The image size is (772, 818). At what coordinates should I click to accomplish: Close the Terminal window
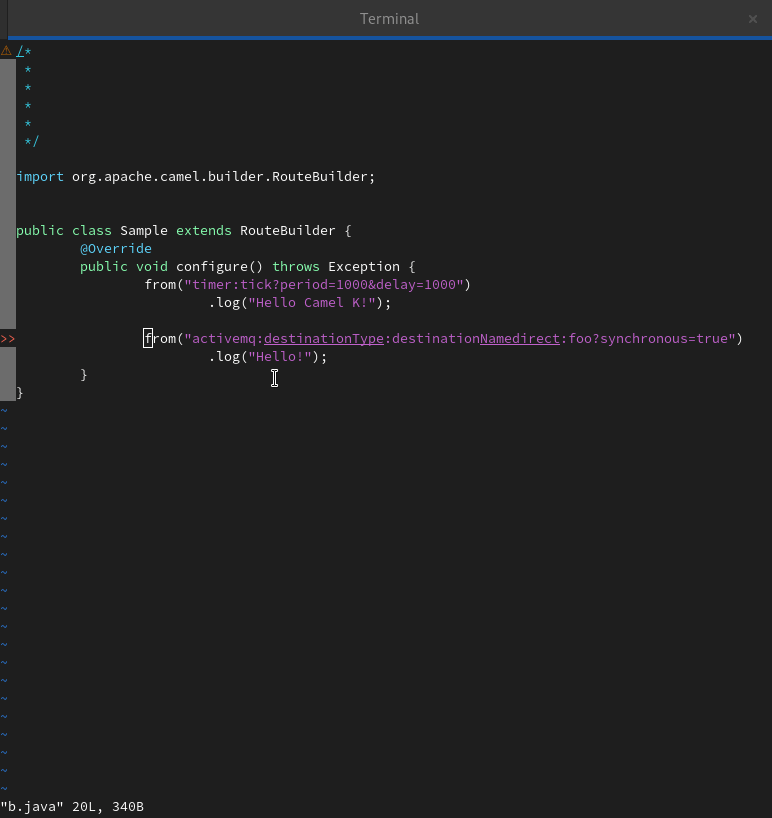click(x=753, y=19)
